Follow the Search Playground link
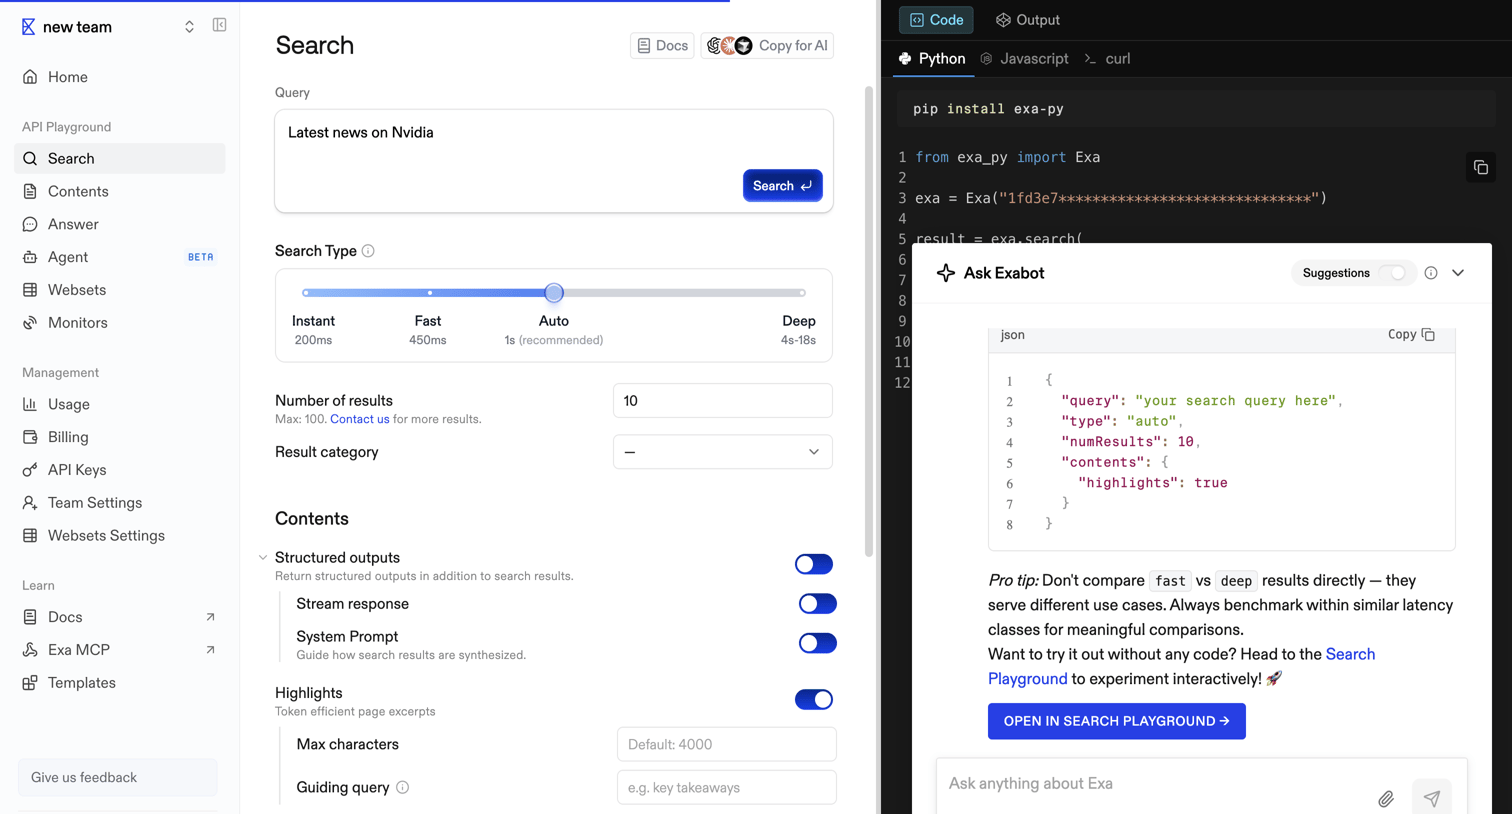Viewport: 1512px width, 814px height. (1181, 666)
